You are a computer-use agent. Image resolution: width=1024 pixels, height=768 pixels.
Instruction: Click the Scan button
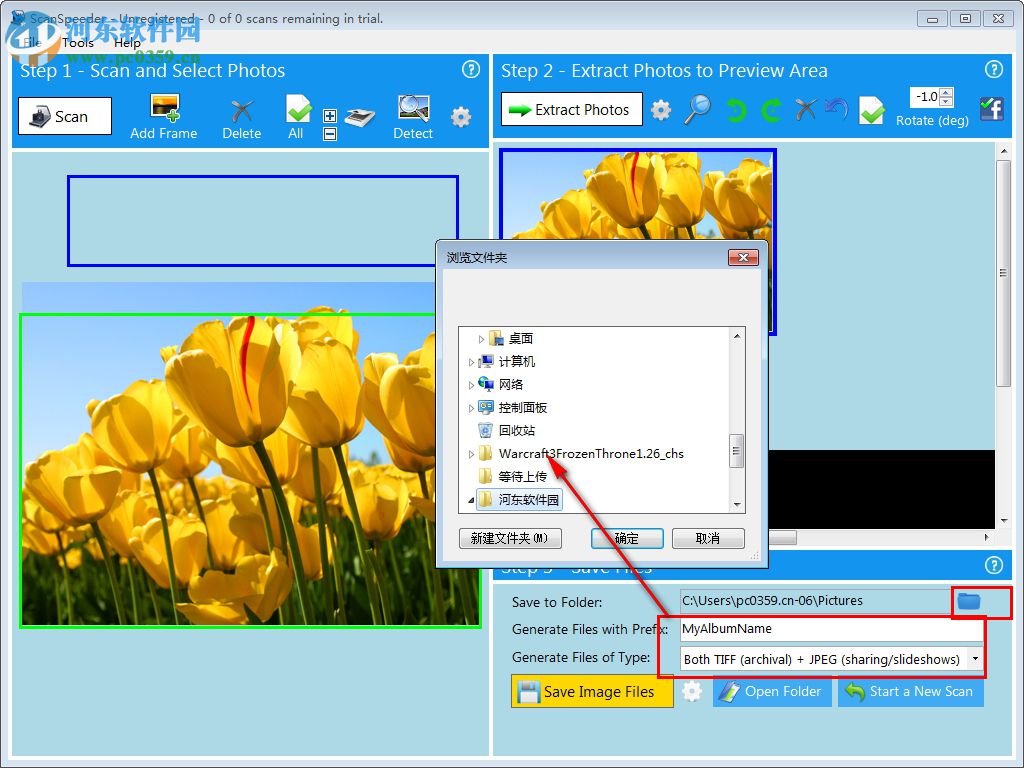[65, 116]
